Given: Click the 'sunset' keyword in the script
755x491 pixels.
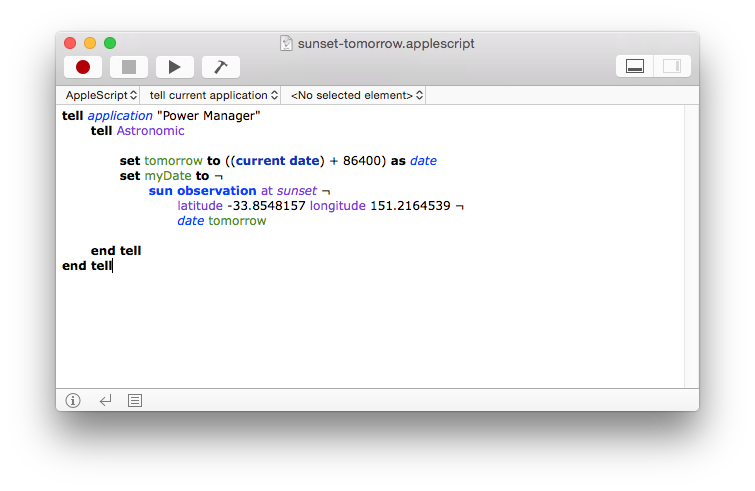Looking at the screenshot, I should (x=297, y=191).
